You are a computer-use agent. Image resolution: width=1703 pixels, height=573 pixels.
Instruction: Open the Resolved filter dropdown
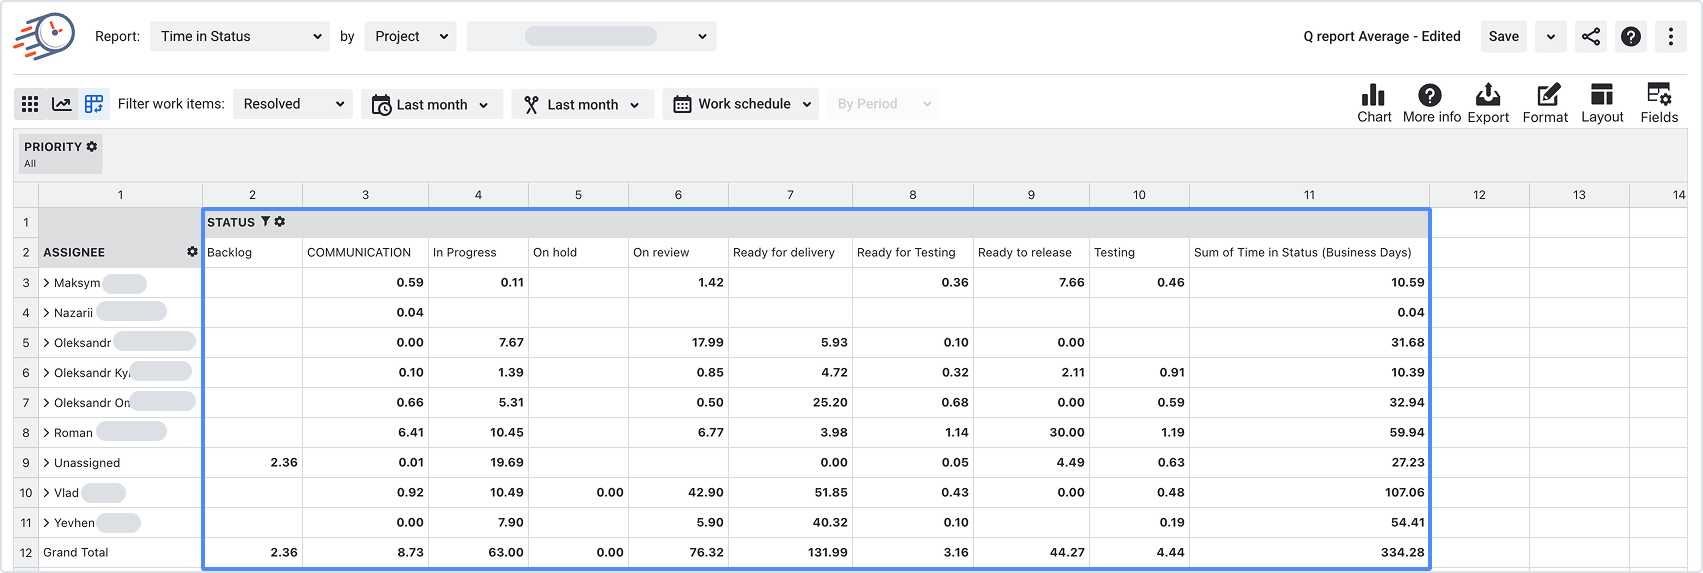(x=293, y=104)
